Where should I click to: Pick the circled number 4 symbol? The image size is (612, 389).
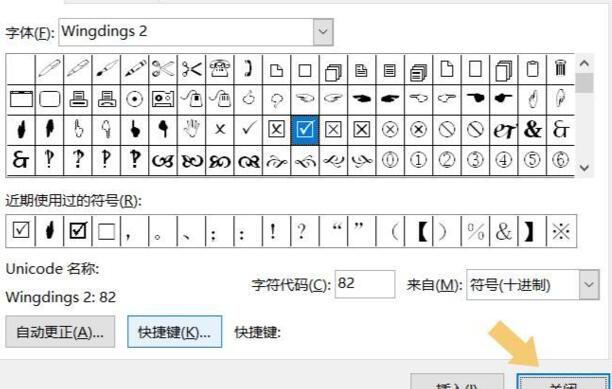pyautogui.click(x=504, y=160)
